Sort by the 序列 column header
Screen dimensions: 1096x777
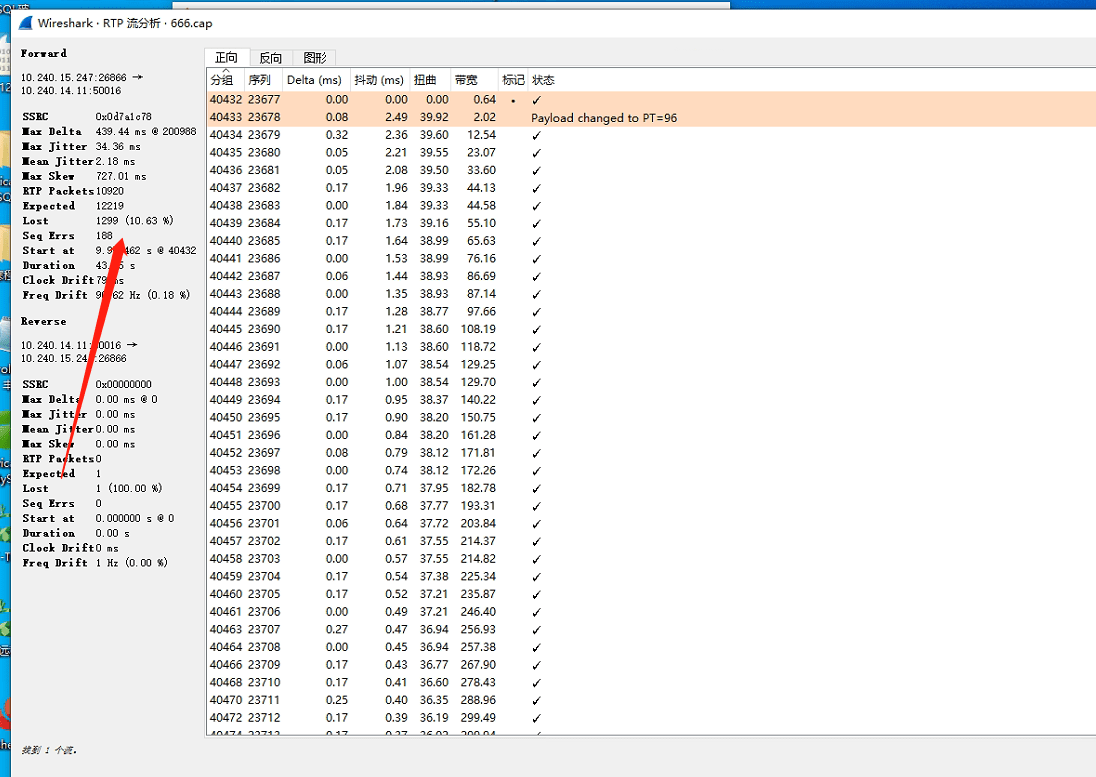pos(263,80)
